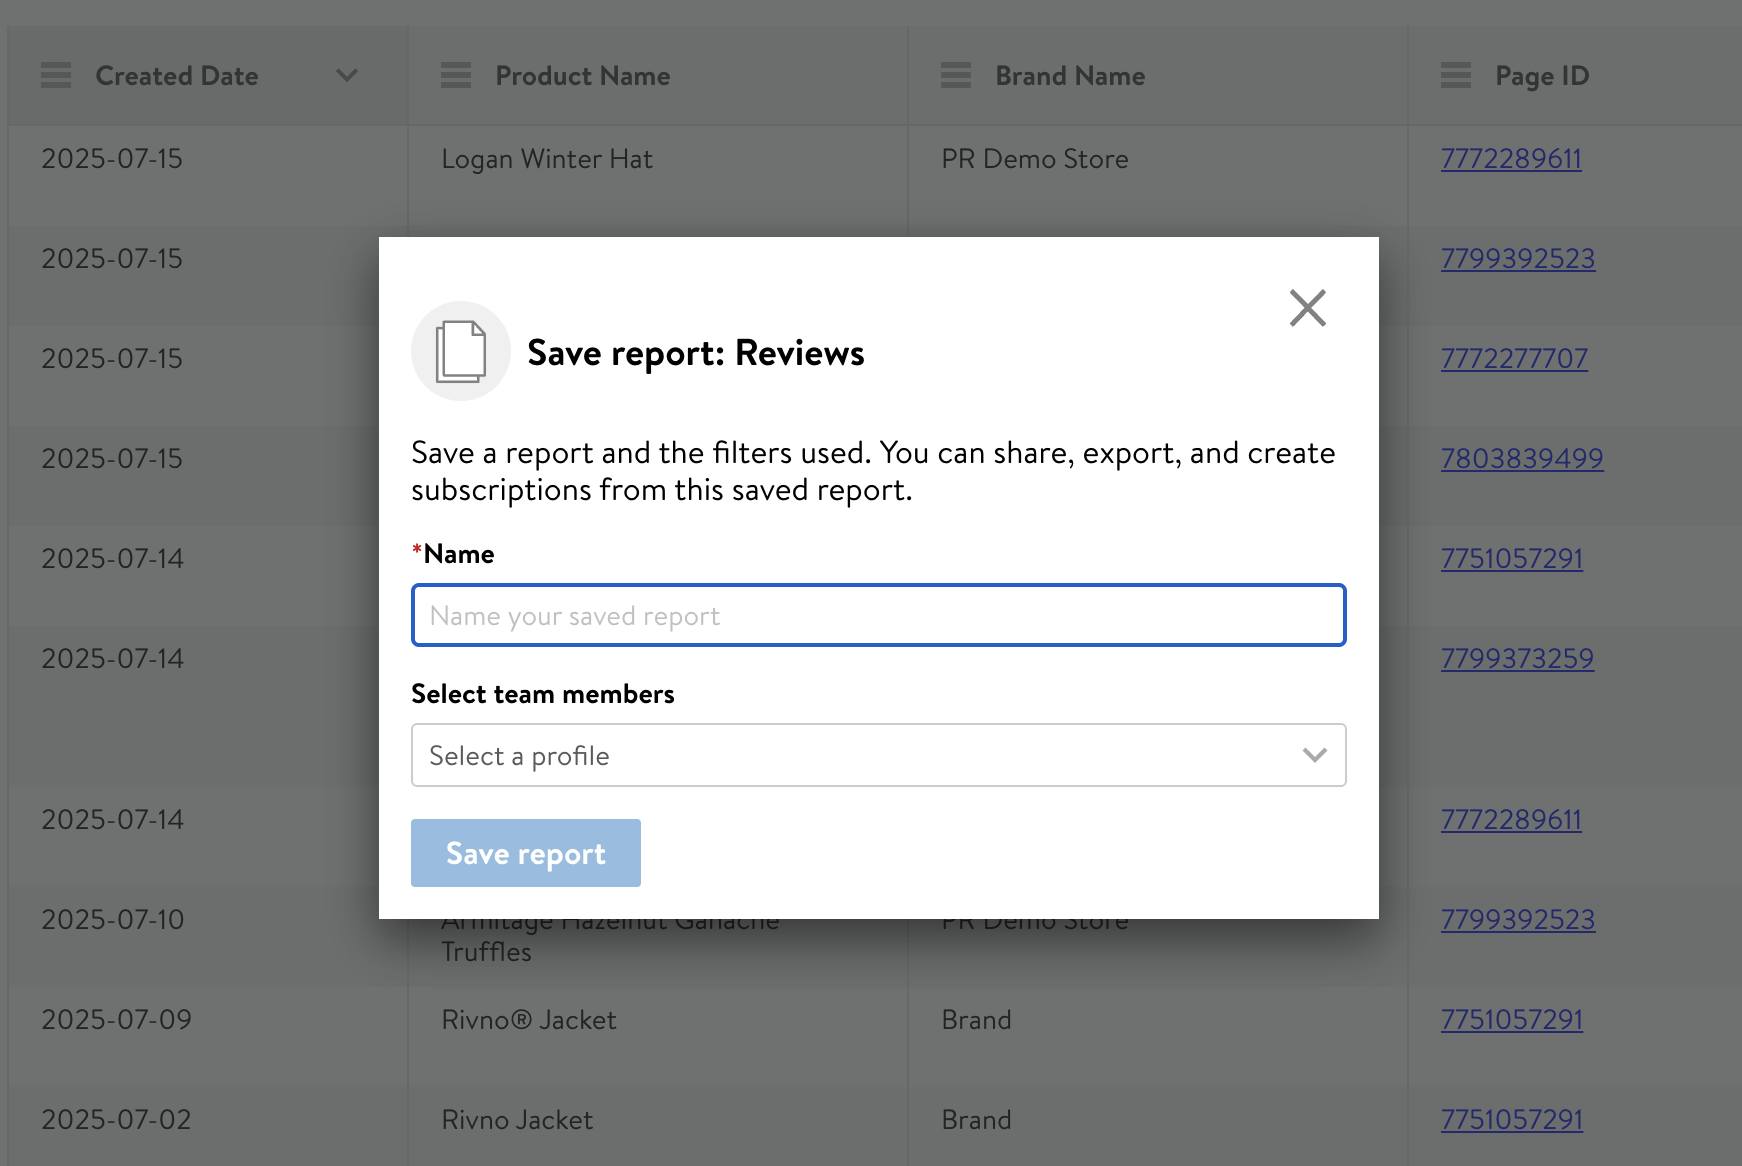1742x1166 pixels.
Task: Expand team members dropdown chevron
Action: 1314,755
